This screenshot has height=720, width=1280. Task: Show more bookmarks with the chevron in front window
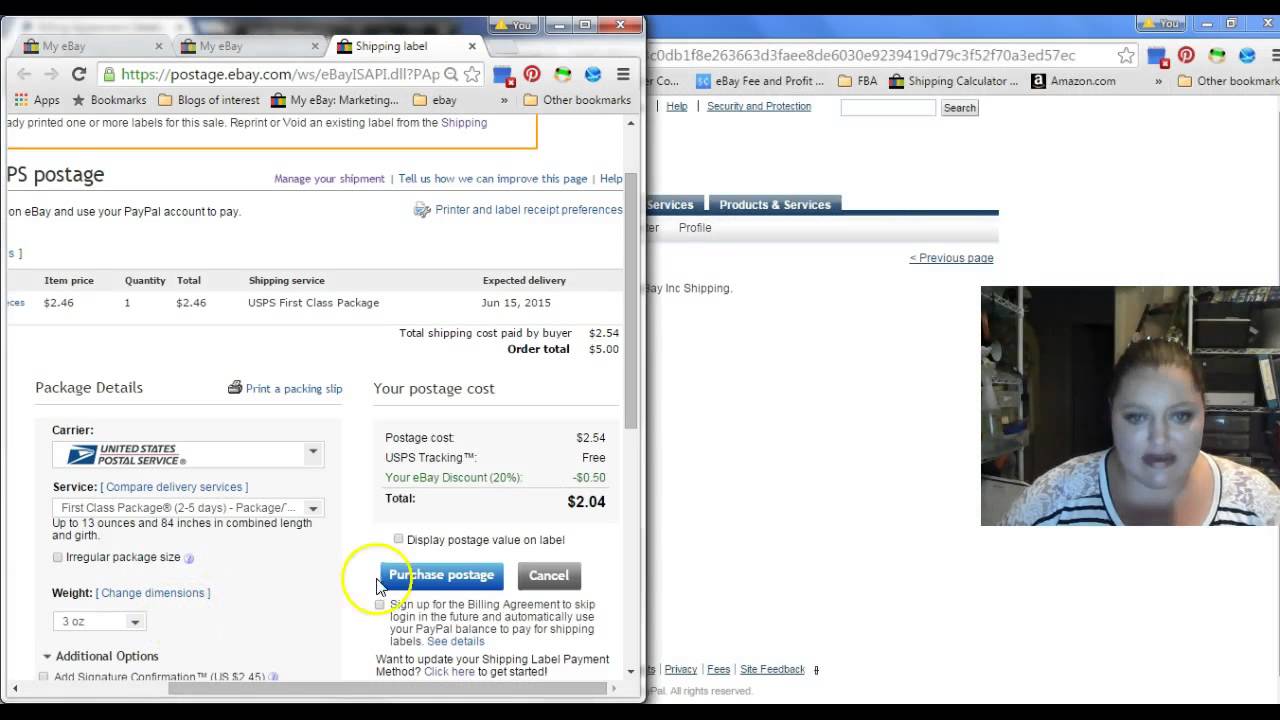point(504,100)
